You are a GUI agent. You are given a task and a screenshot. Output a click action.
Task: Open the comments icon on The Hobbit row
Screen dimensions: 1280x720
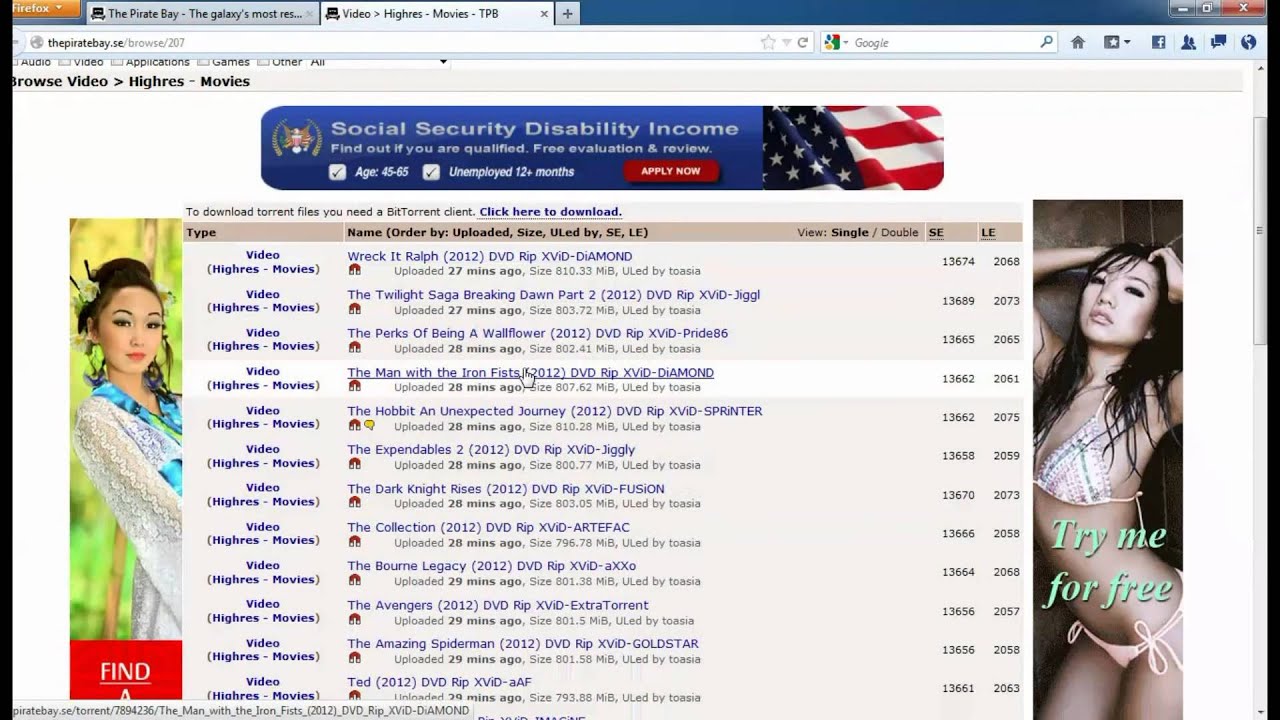point(369,426)
